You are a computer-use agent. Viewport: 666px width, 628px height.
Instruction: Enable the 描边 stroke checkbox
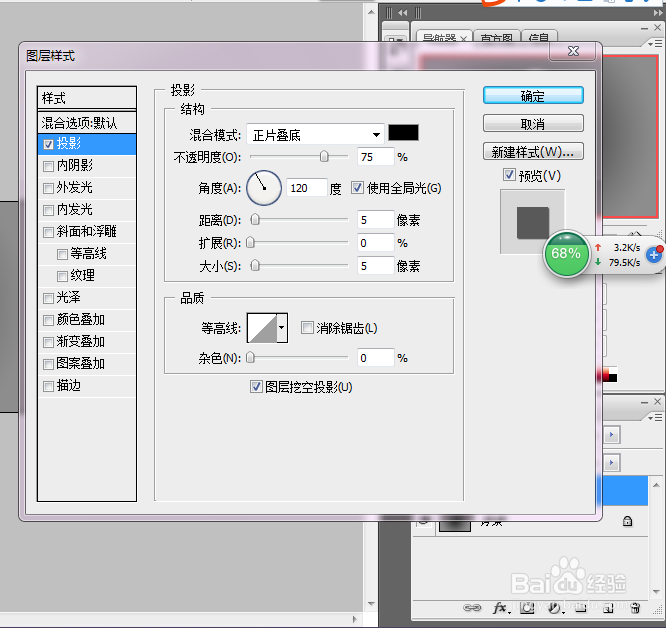(48, 386)
